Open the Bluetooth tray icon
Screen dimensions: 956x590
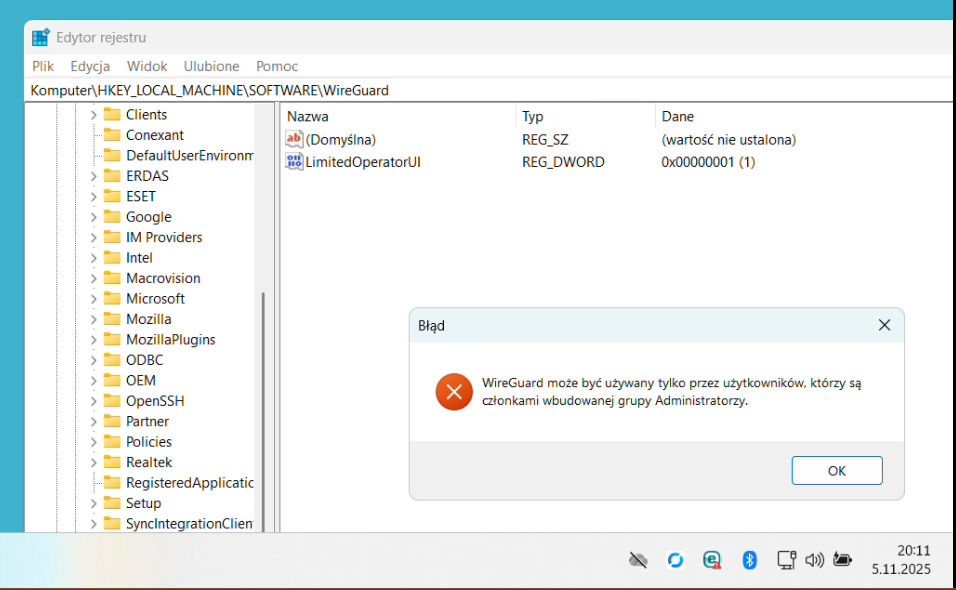(749, 560)
